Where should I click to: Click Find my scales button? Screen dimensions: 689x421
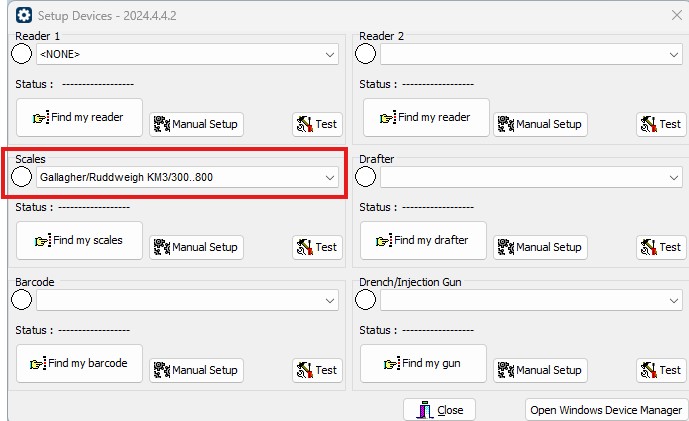80,240
